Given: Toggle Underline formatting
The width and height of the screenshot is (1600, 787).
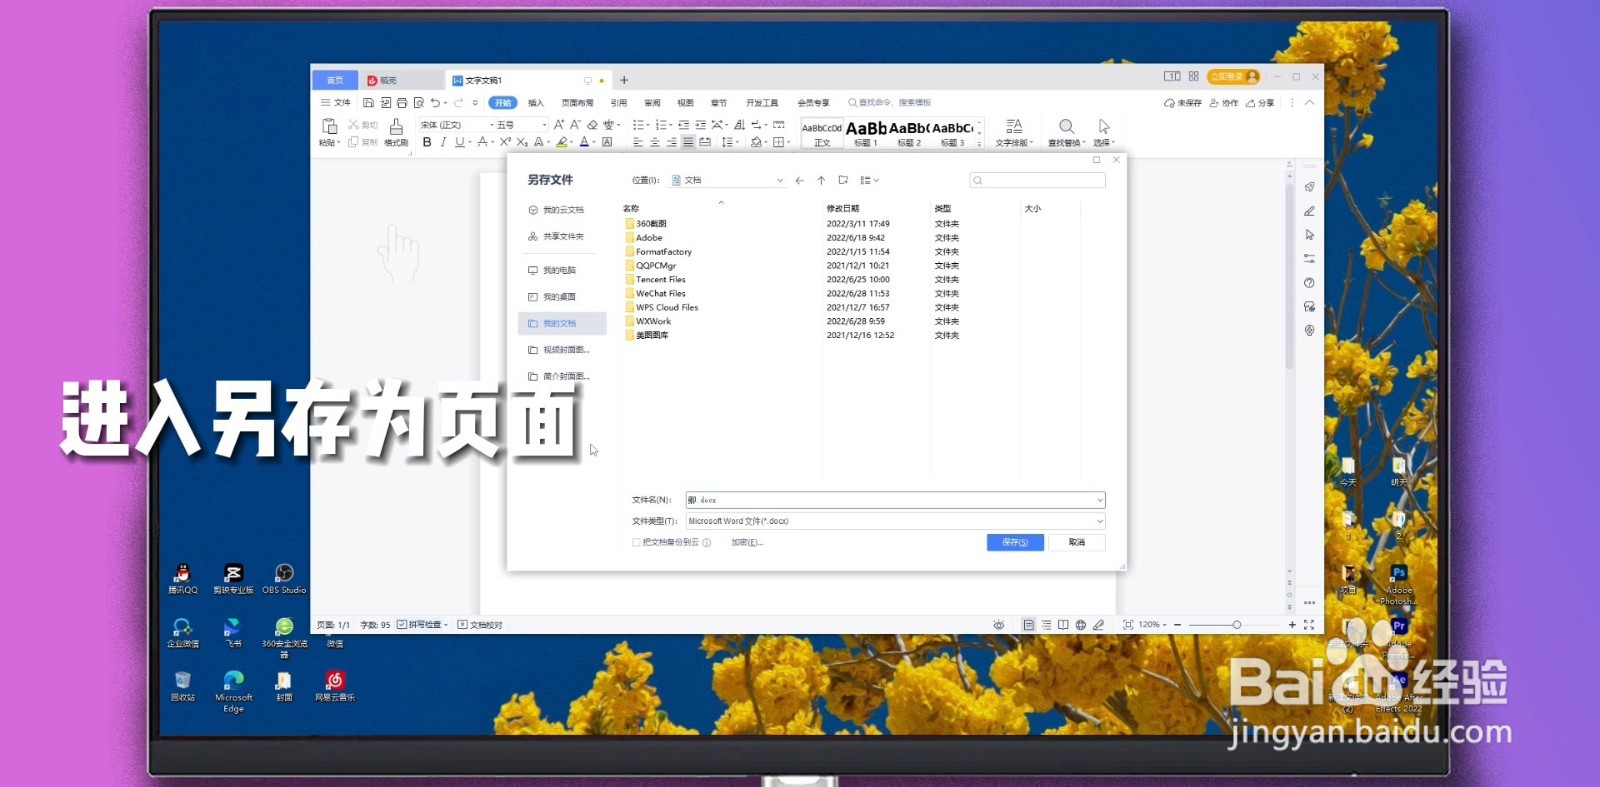Looking at the screenshot, I should [459, 142].
